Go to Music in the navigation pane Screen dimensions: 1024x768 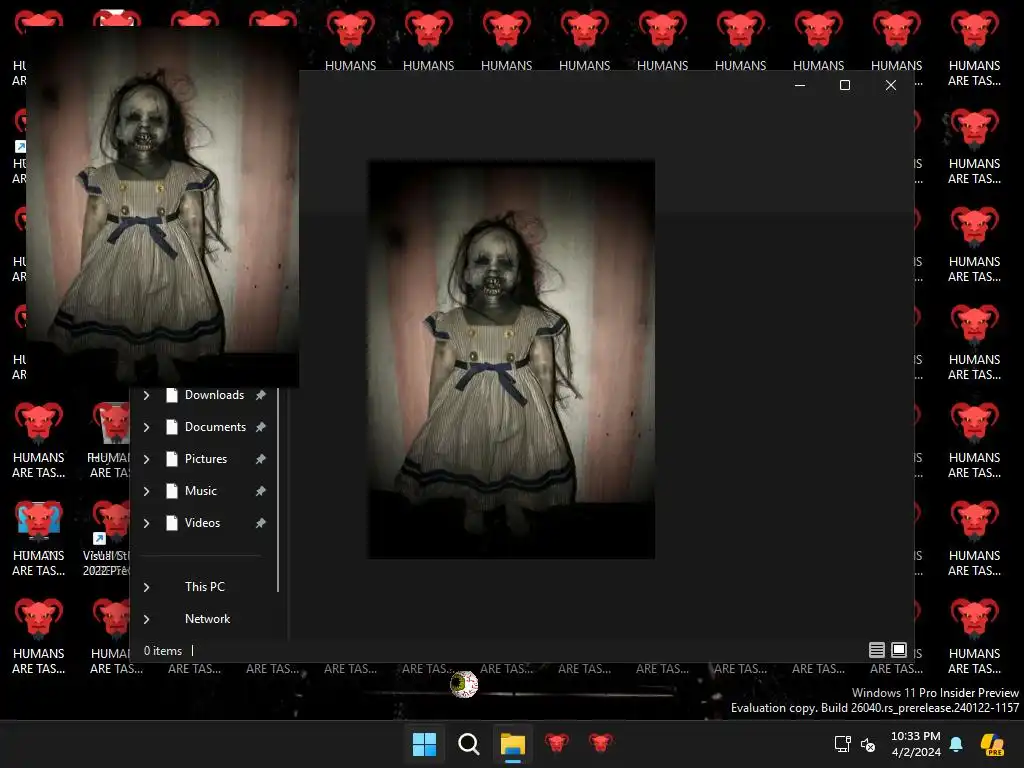[200, 491]
